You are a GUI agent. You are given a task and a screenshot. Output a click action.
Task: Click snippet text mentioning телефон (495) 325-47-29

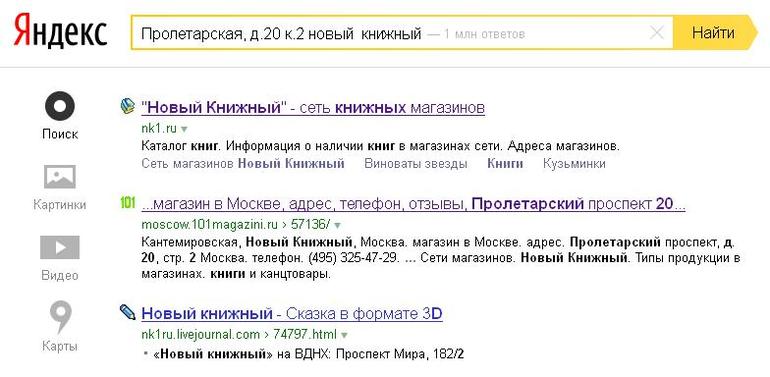click(x=440, y=258)
